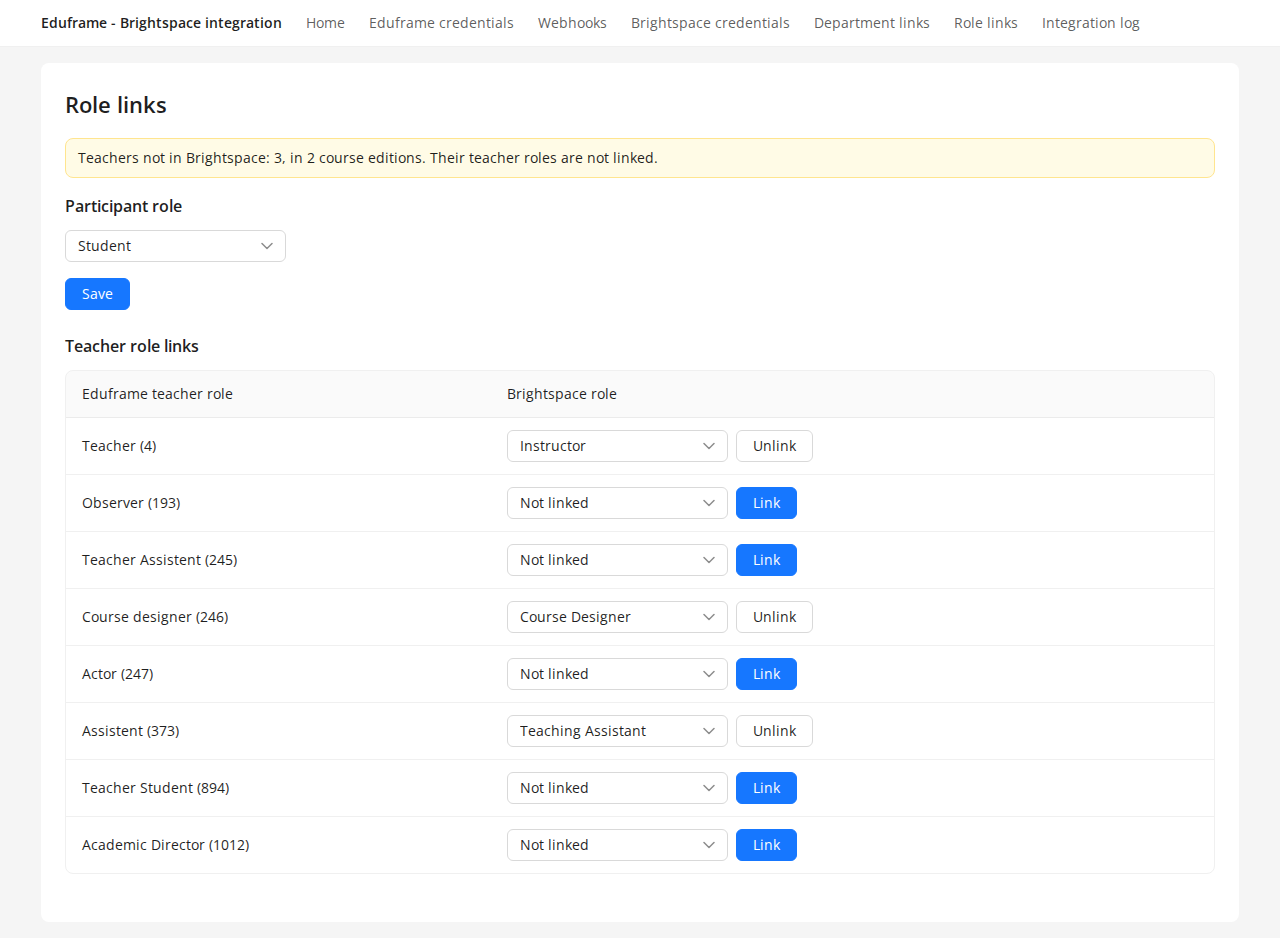This screenshot has height=938, width=1280.
Task: Click the 'Teacher (4)' role name
Action: click(x=119, y=446)
